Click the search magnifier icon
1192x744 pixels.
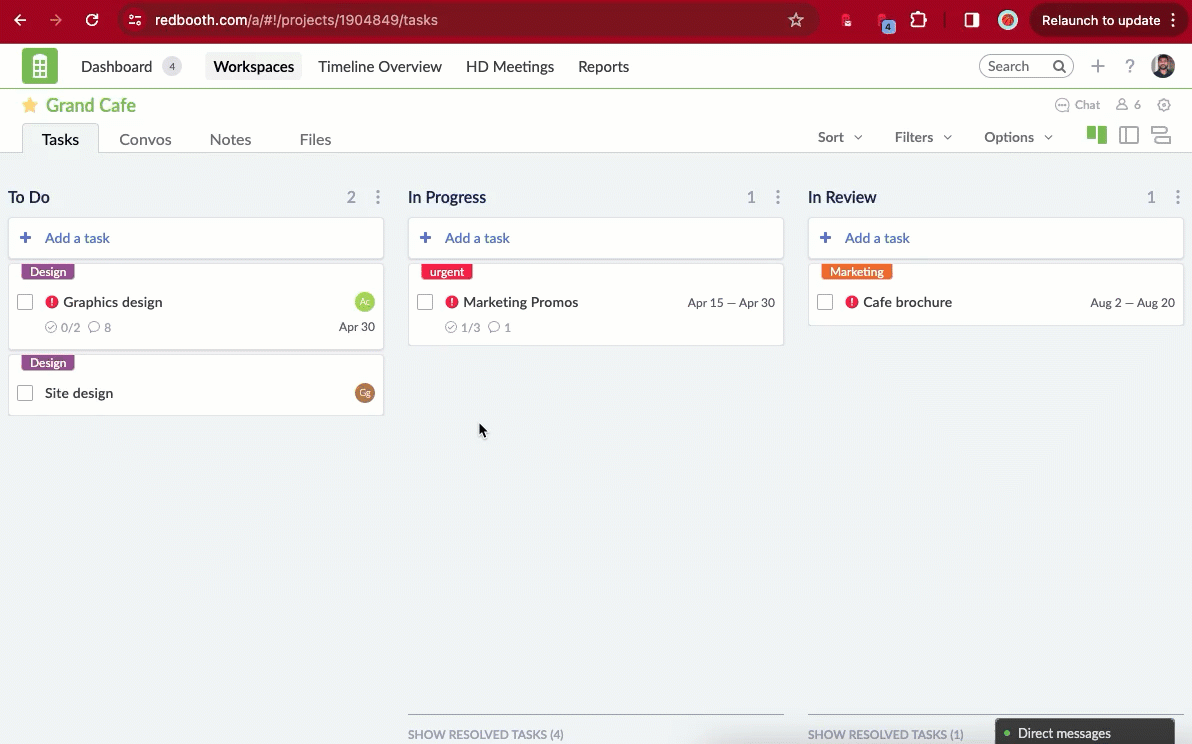click(x=1059, y=66)
